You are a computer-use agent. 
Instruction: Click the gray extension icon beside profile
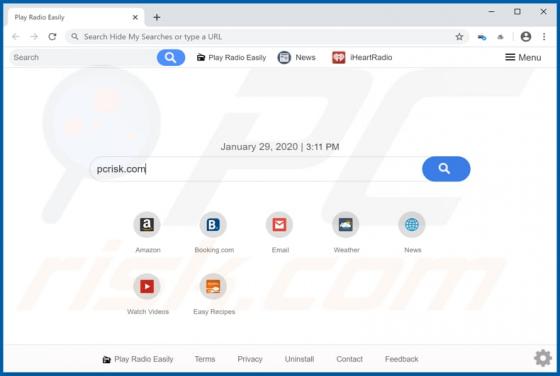(x=500, y=37)
